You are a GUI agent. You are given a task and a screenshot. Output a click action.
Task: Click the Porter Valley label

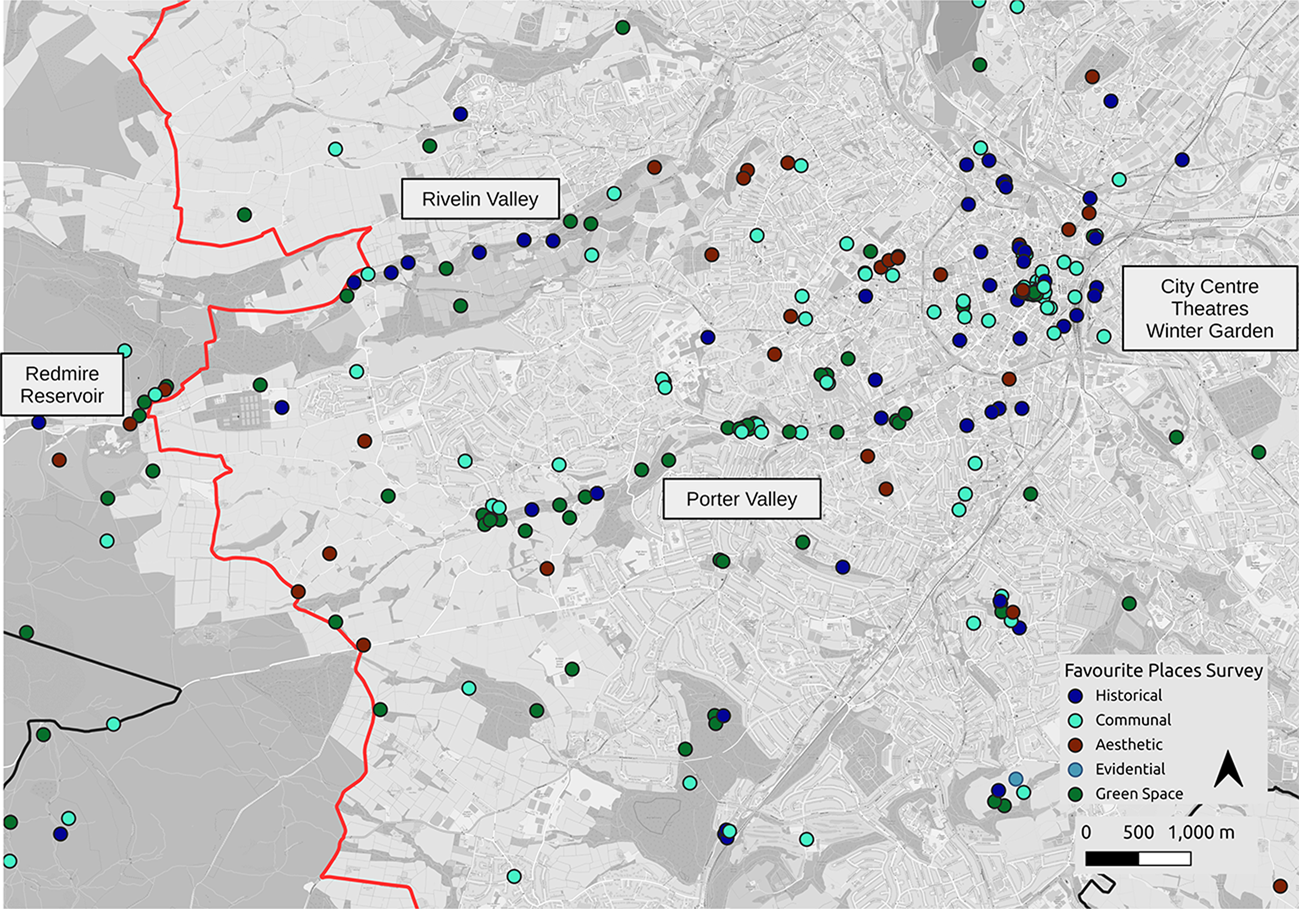(741, 499)
